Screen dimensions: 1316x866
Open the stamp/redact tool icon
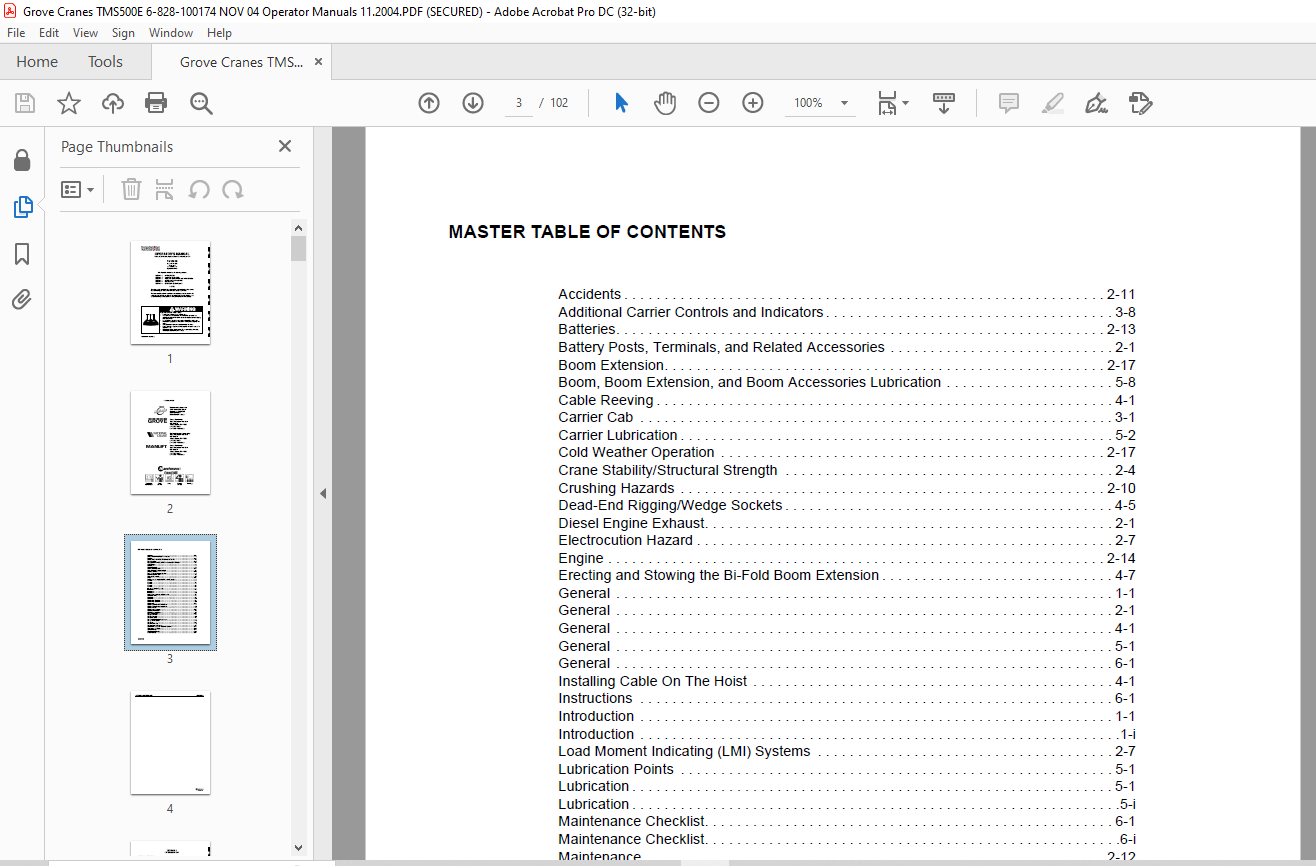(1141, 103)
